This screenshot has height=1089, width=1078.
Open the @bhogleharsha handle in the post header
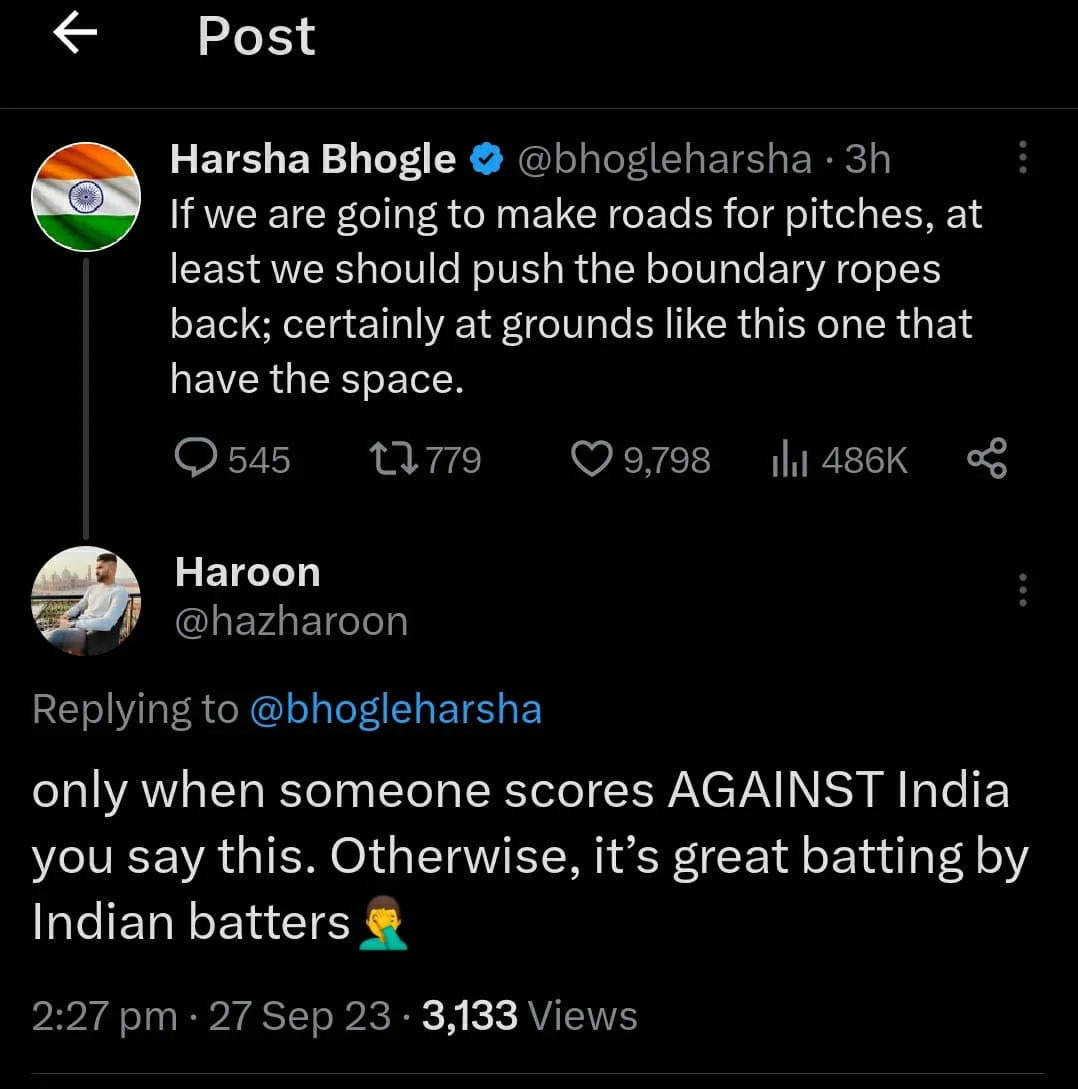tap(665, 159)
